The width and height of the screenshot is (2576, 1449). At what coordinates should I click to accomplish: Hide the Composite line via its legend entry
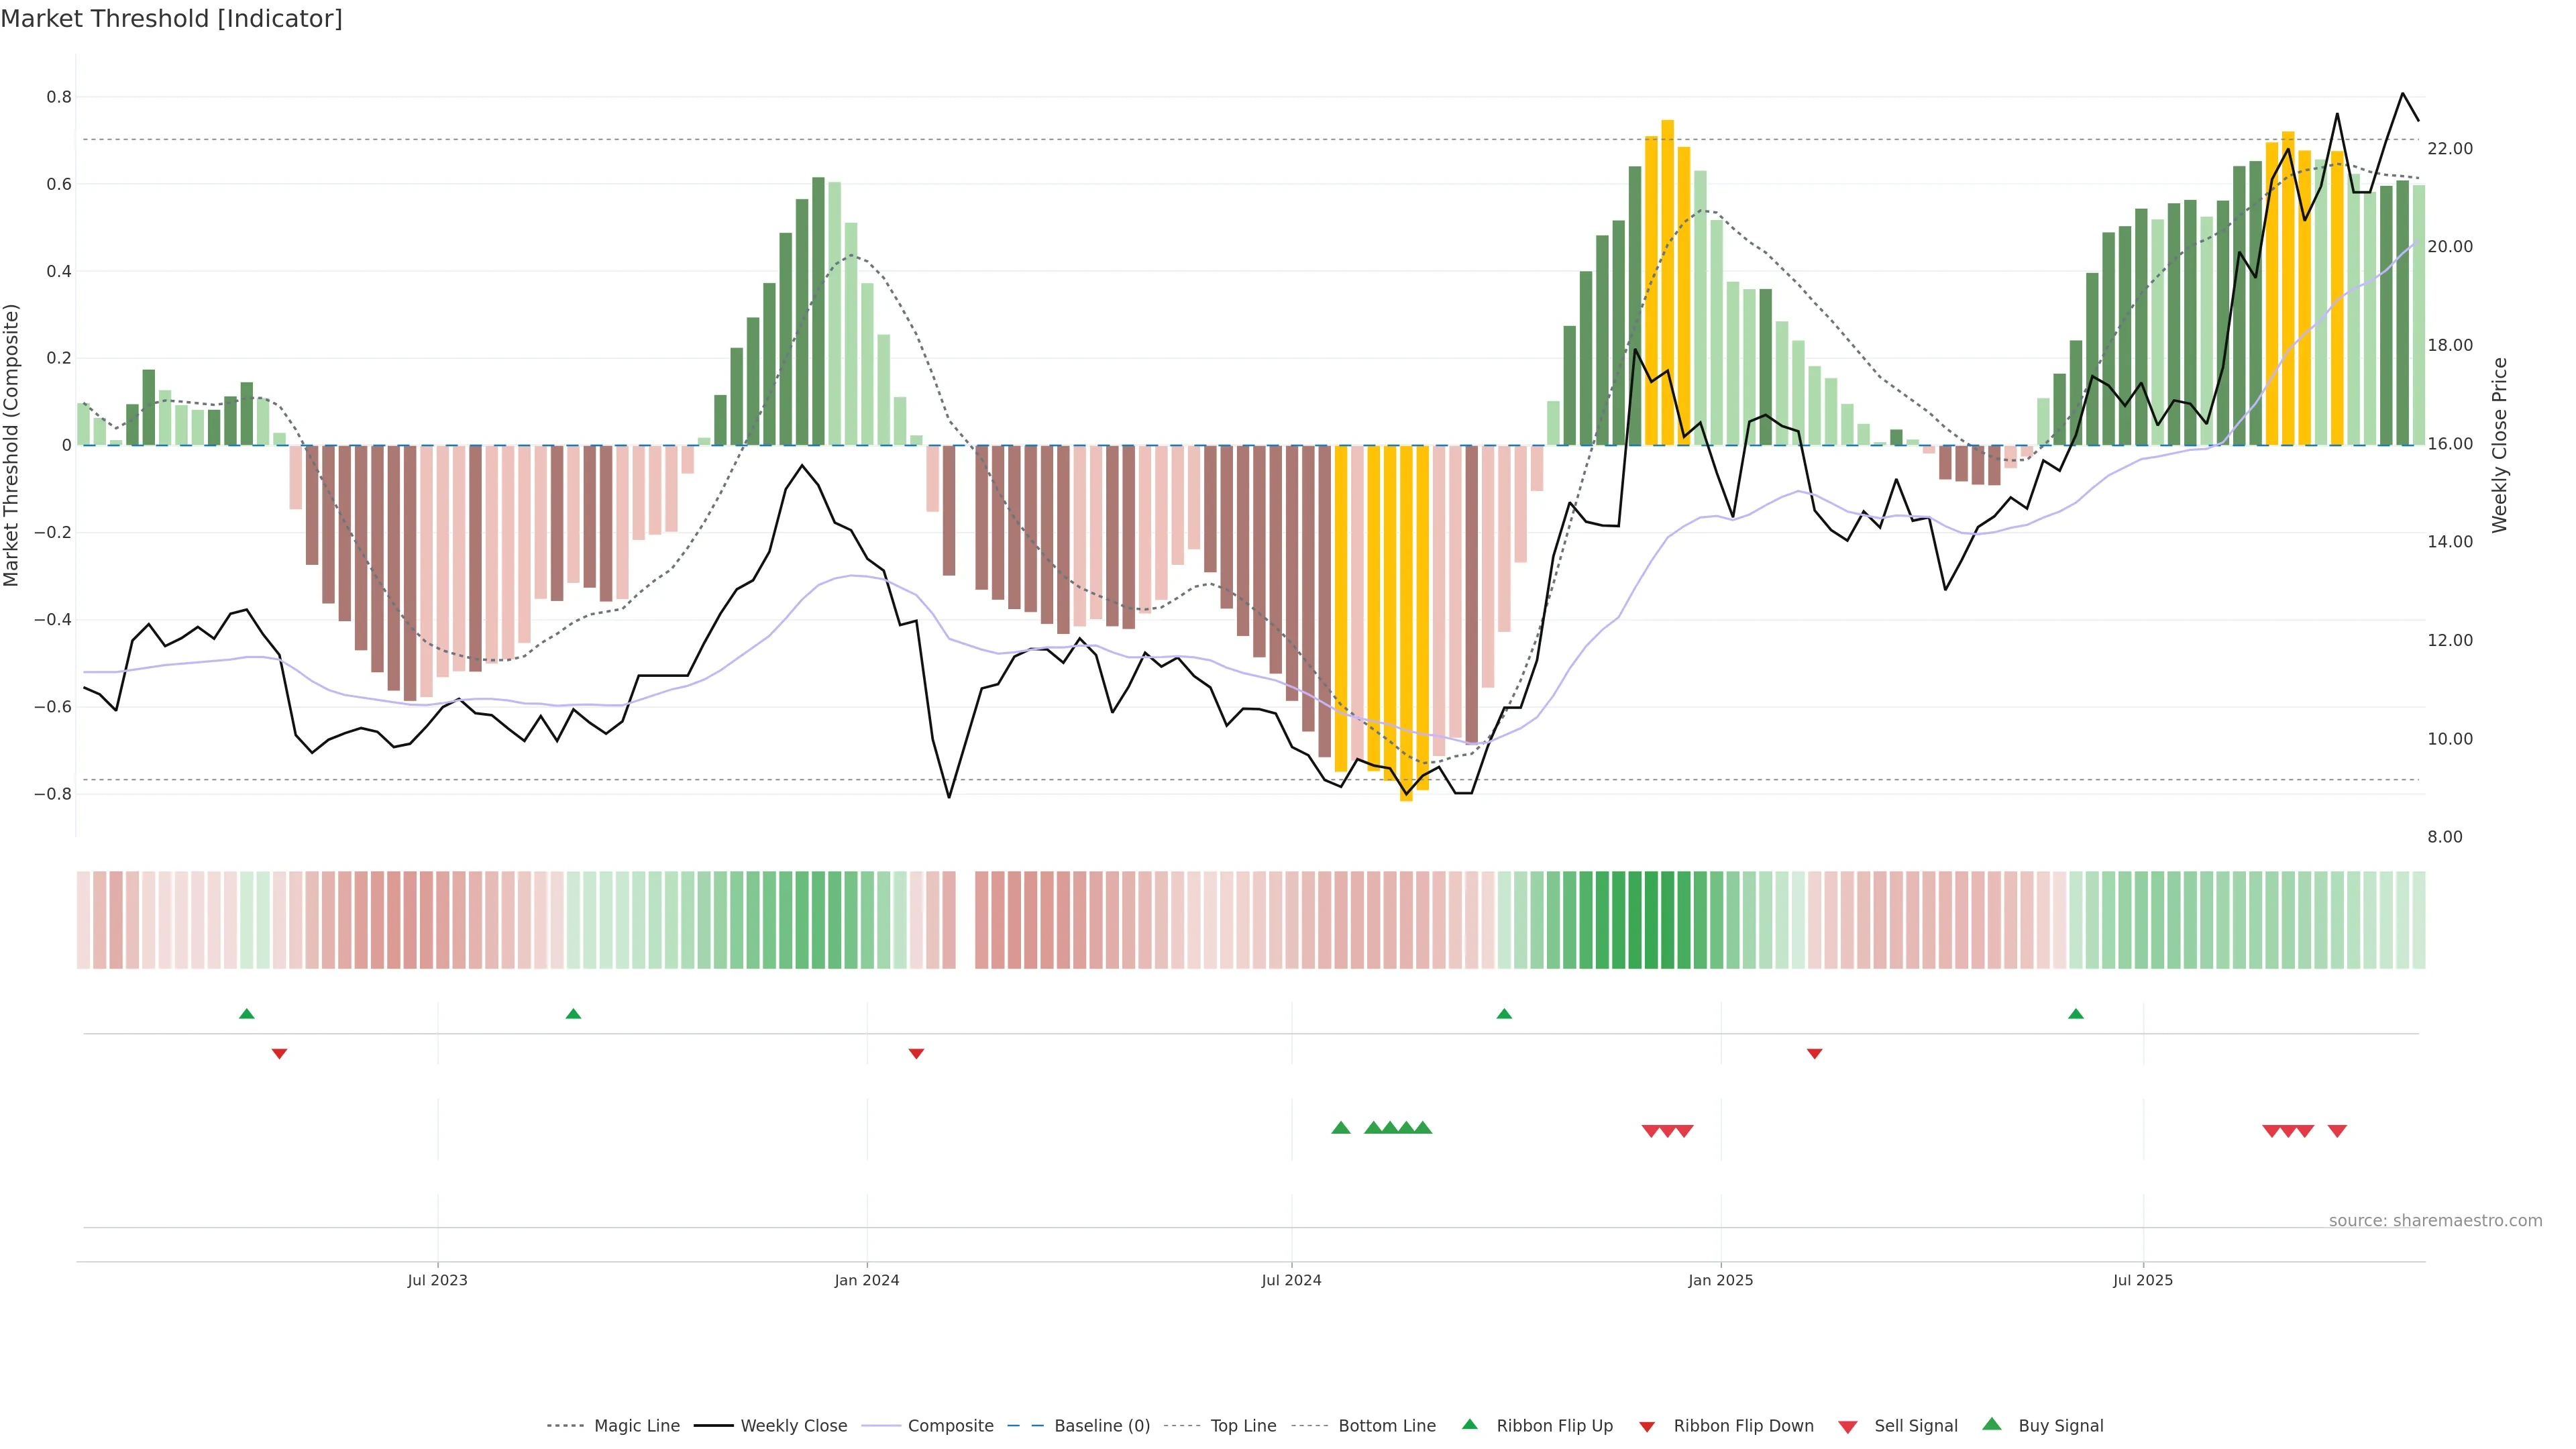[x=950, y=1426]
